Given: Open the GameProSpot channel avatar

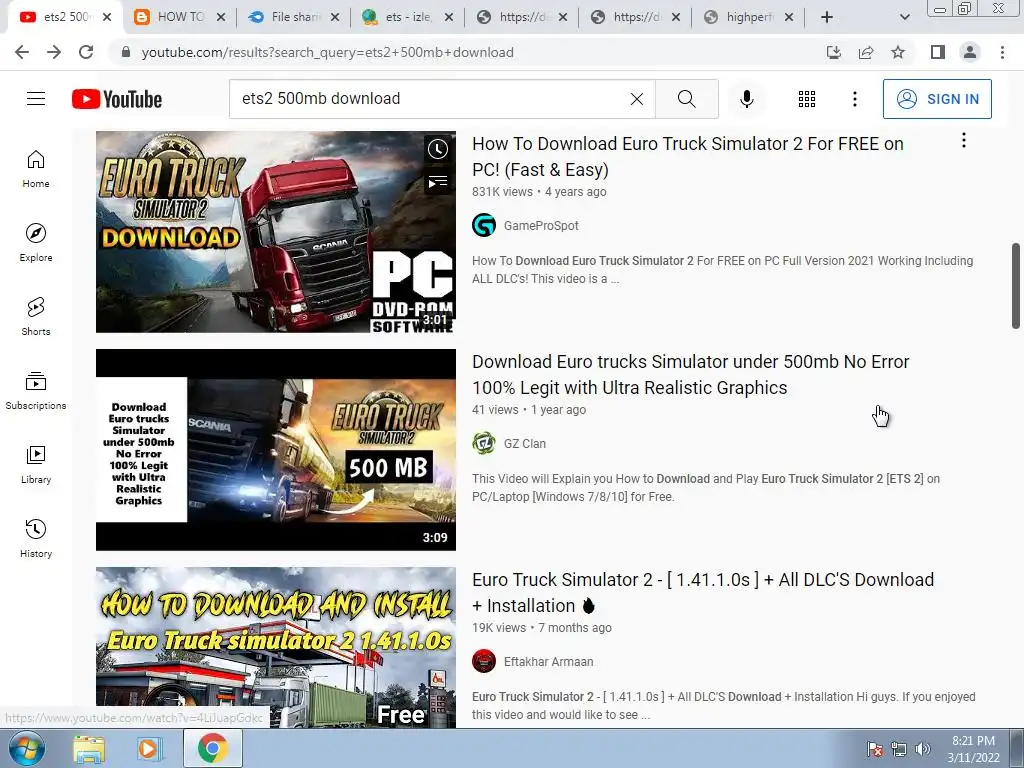Looking at the screenshot, I should 484,225.
